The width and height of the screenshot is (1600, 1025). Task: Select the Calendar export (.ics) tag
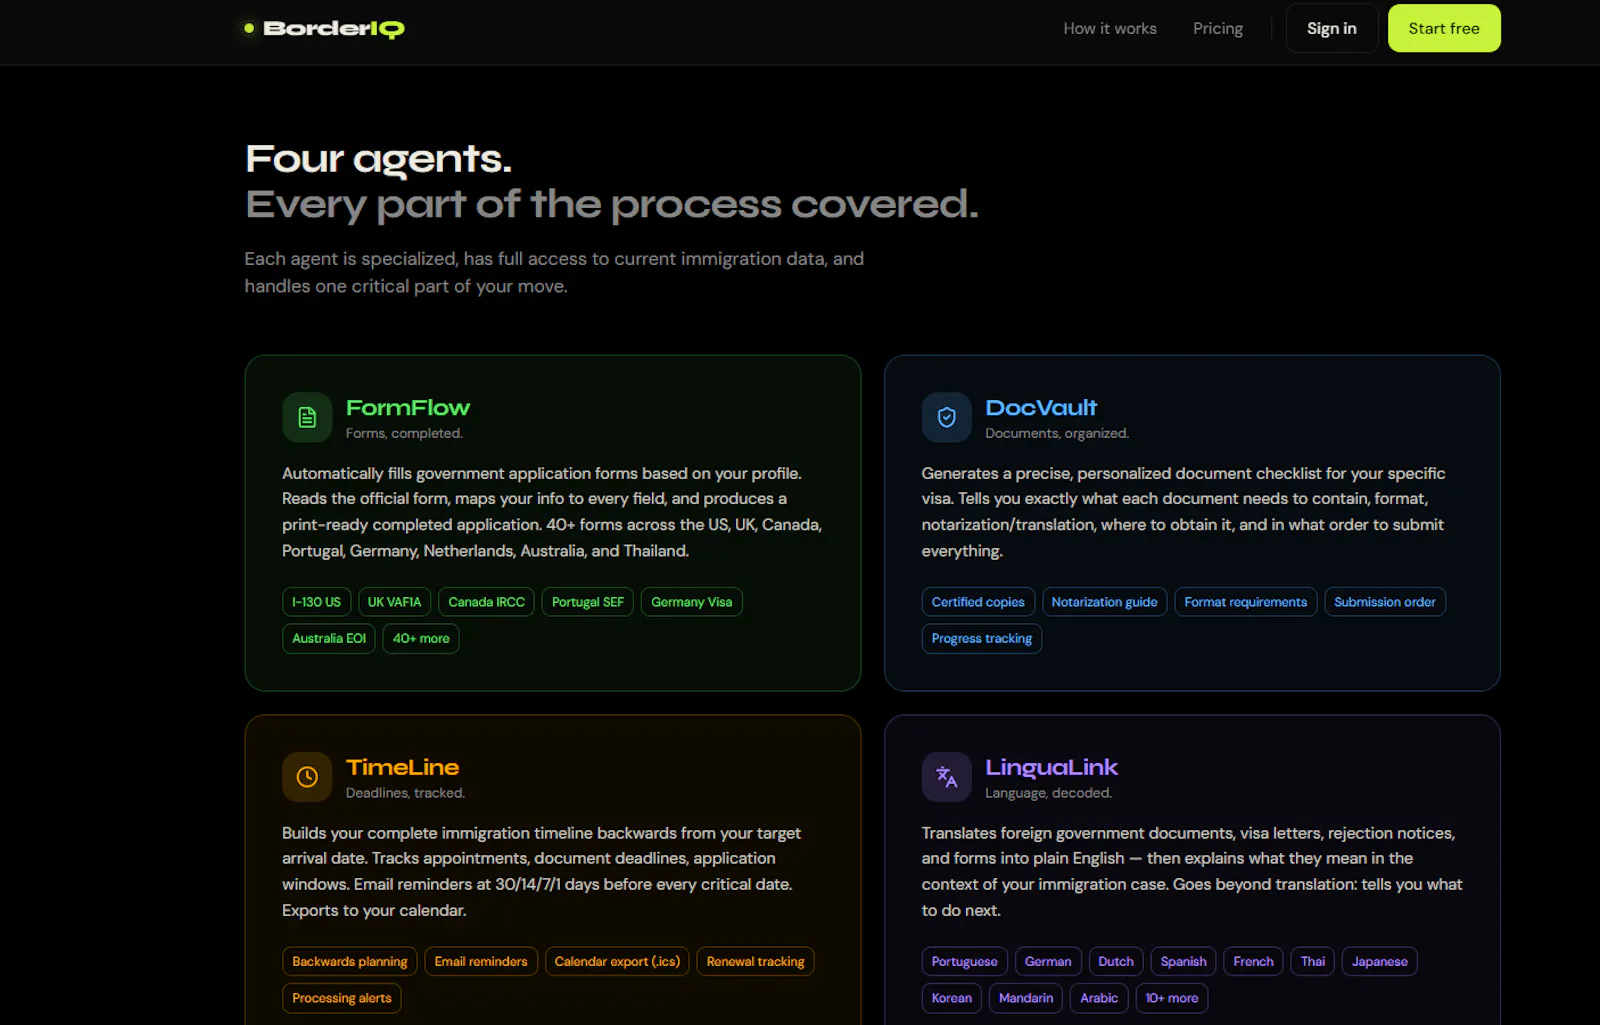coord(617,961)
